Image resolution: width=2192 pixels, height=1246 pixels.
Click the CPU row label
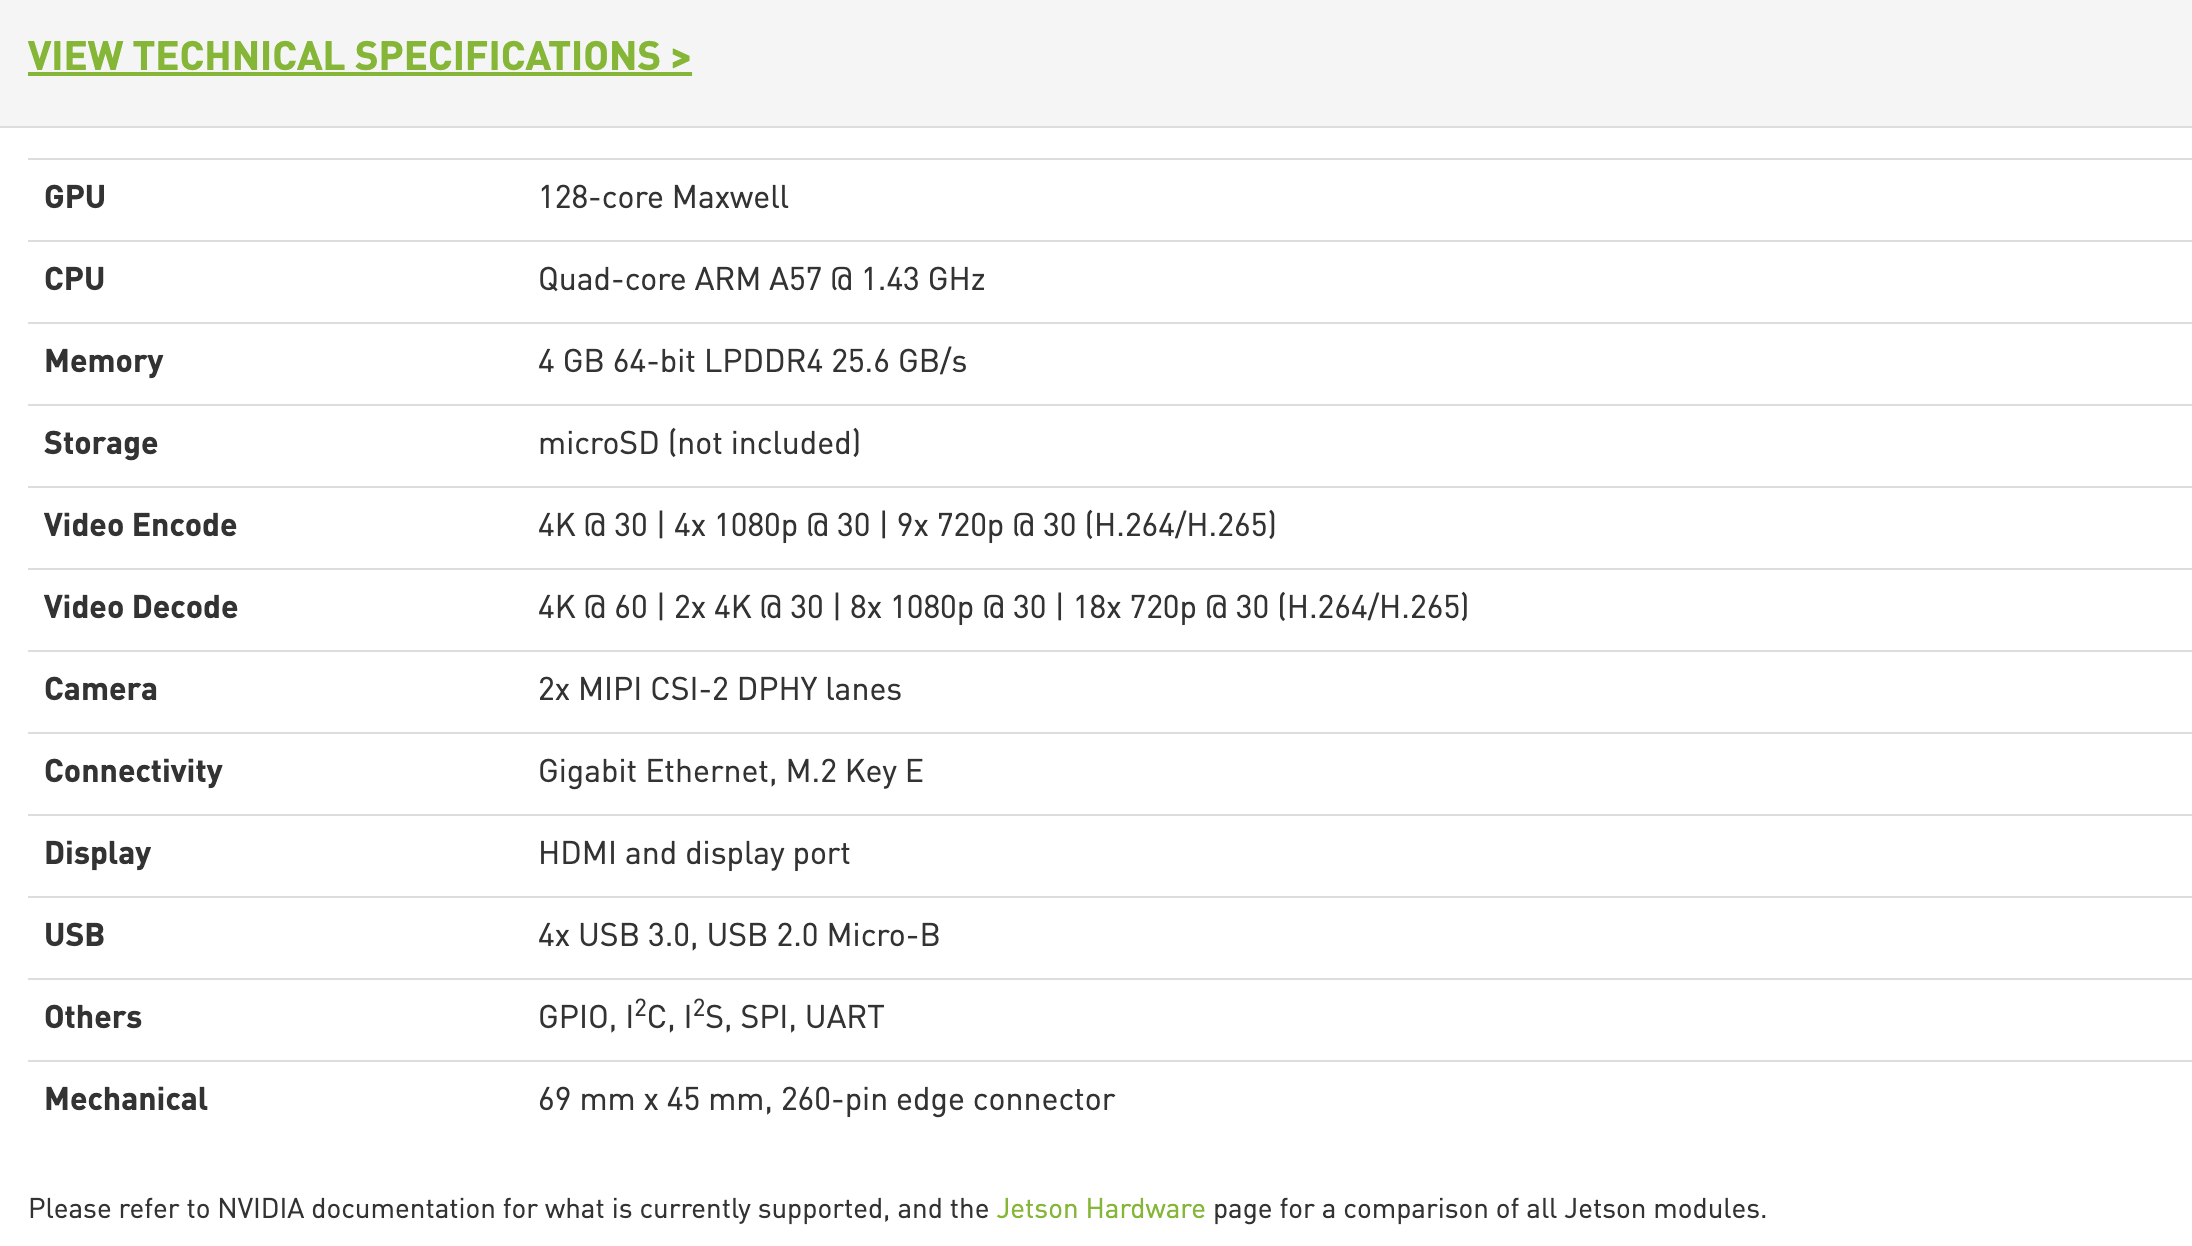[x=75, y=279]
